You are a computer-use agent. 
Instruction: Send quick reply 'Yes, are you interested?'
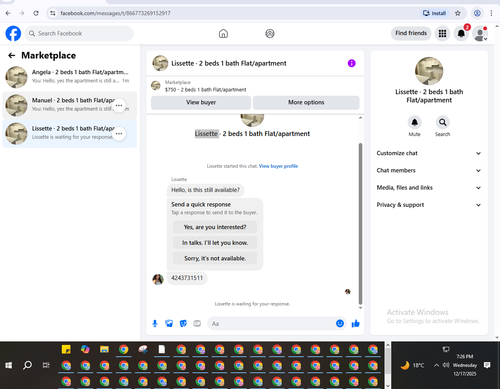pyautogui.click(x=215, y=227)
